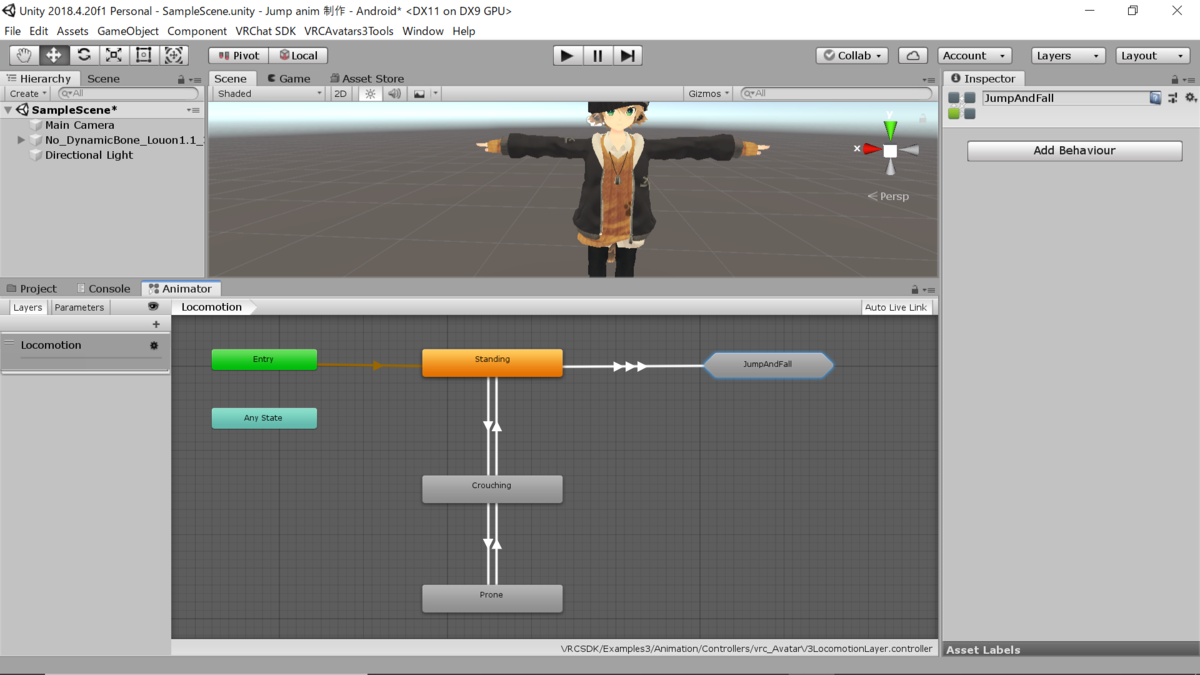Toggle scene lighting sun icon

coord(370,93)
